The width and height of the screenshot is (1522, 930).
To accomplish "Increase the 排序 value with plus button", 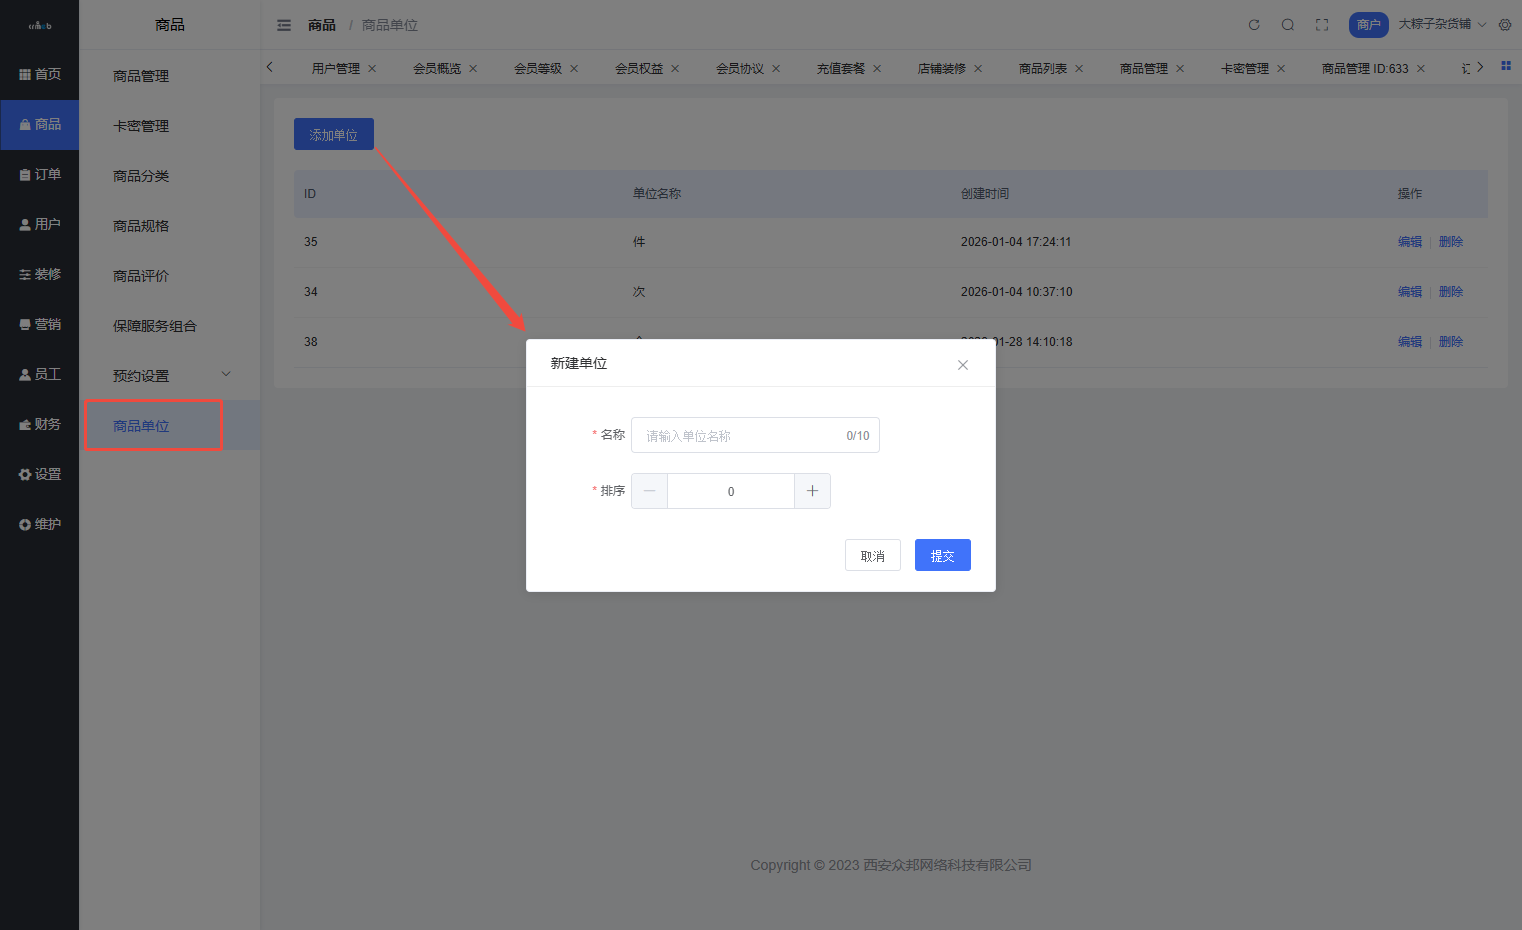I will (x=812, y=491).
